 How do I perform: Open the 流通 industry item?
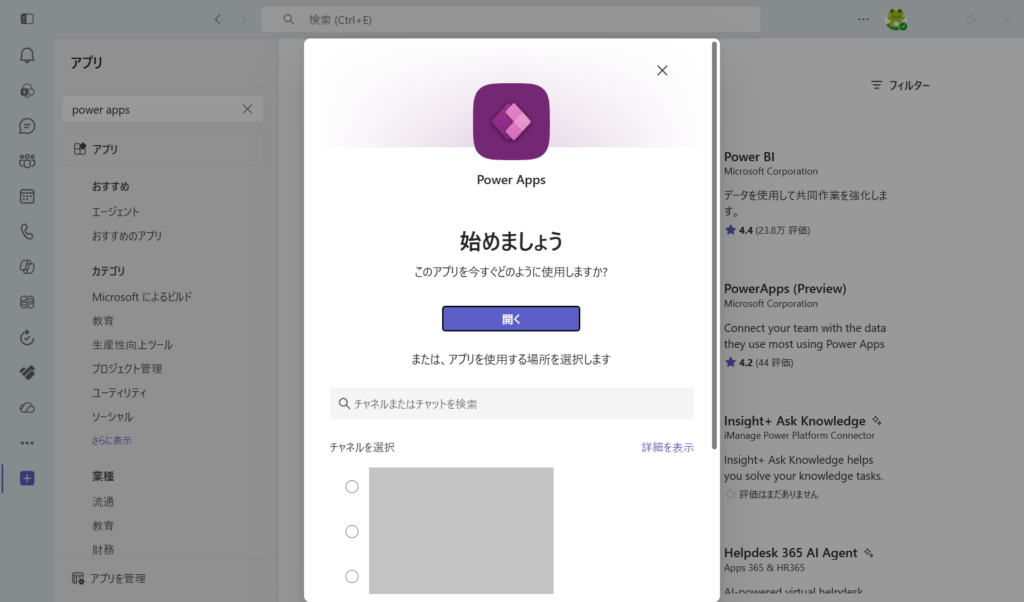click(103, 501)
